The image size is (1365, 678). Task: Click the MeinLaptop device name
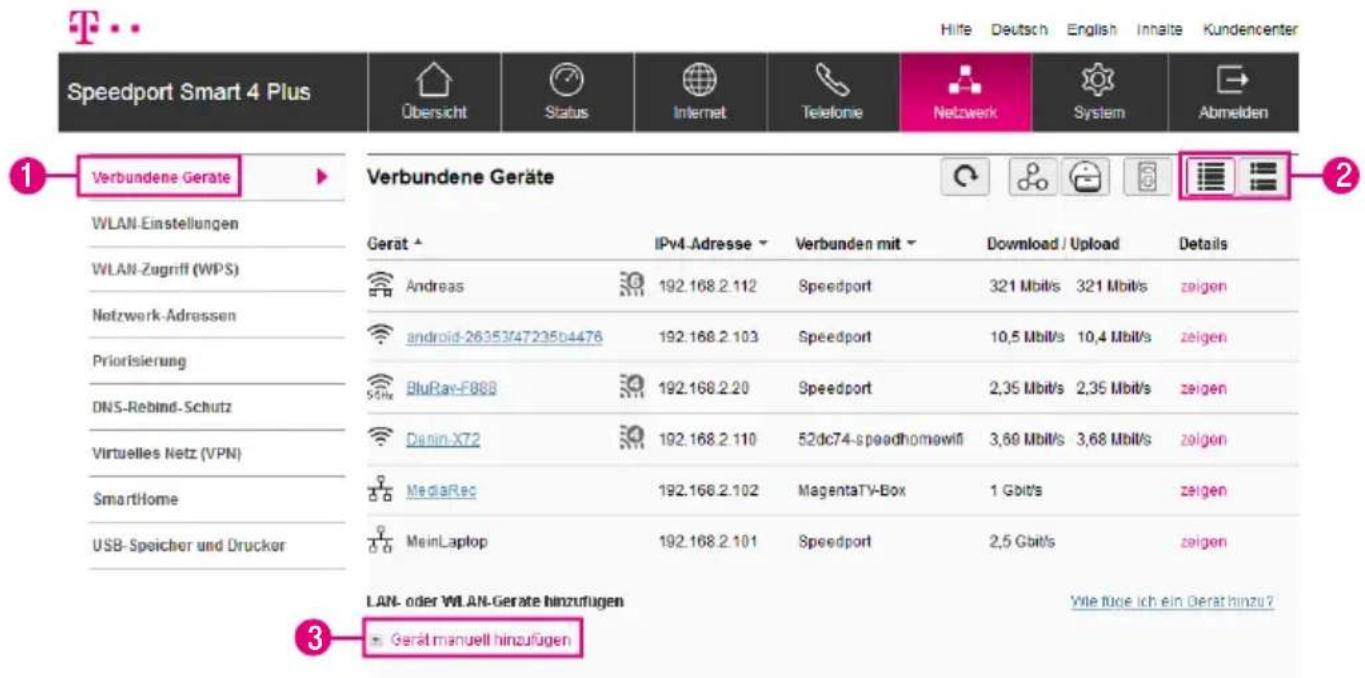pos(446,541)
